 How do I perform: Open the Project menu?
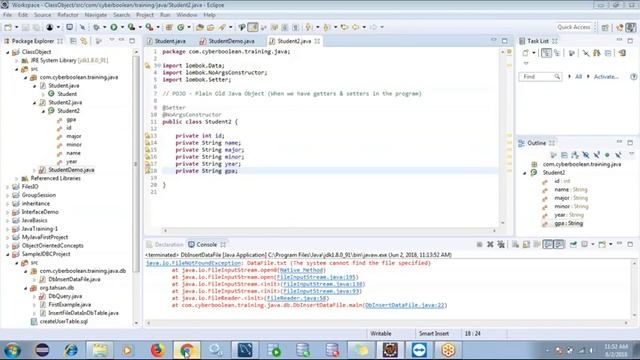144,15
